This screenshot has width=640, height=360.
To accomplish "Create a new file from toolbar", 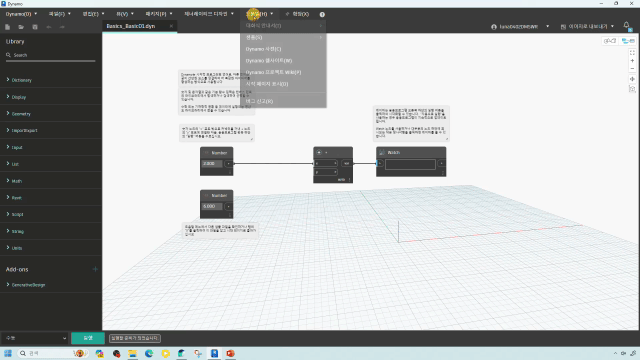I will click(7, 27).
